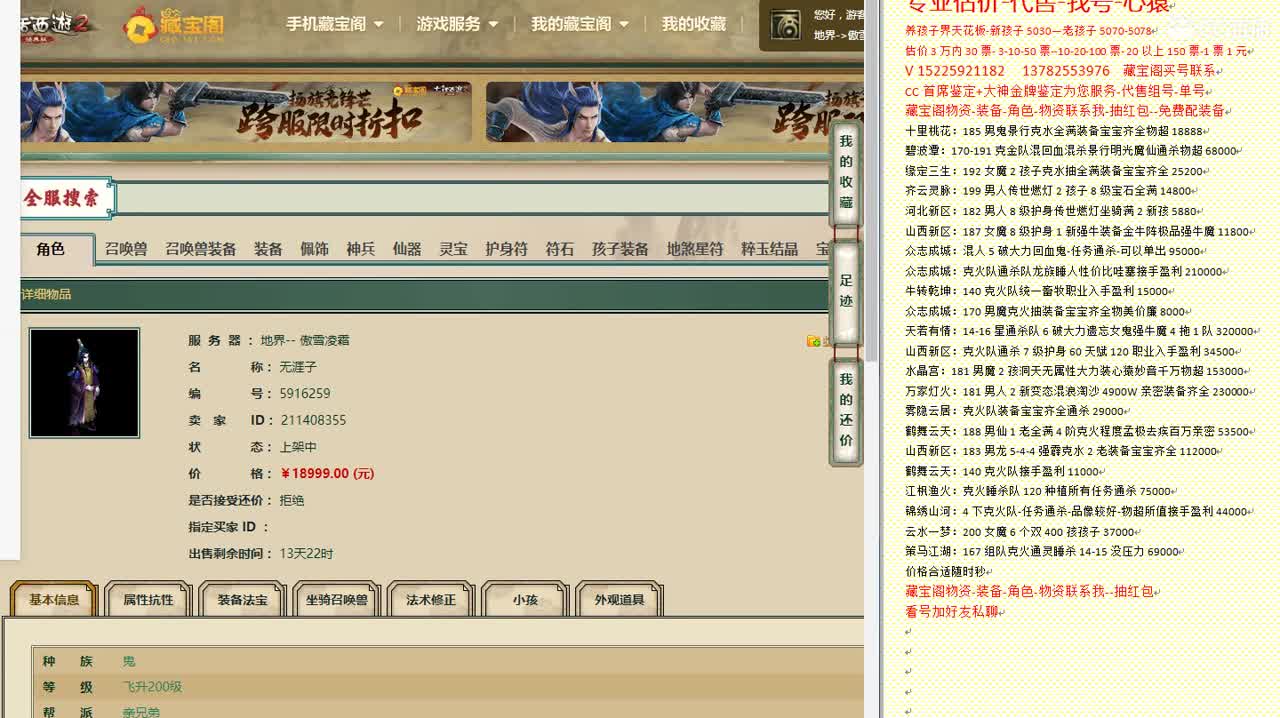Open the 我的藏宝阁 dropdown
1280x718 pixels.
click(x=580, y=24)
